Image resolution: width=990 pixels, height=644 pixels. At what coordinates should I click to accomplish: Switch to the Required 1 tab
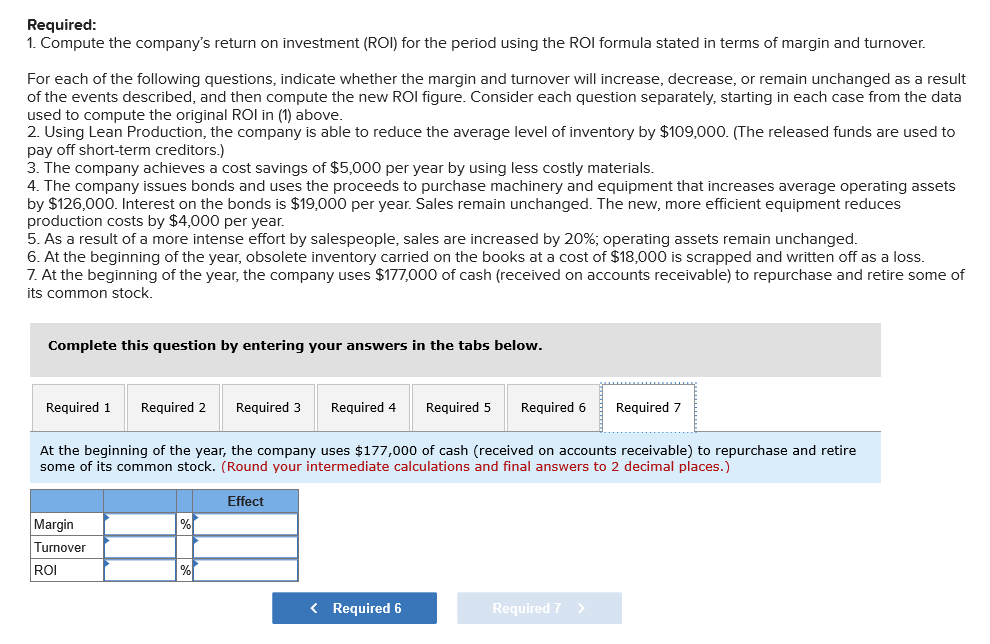pyautogui.click(x=78, y=407)
